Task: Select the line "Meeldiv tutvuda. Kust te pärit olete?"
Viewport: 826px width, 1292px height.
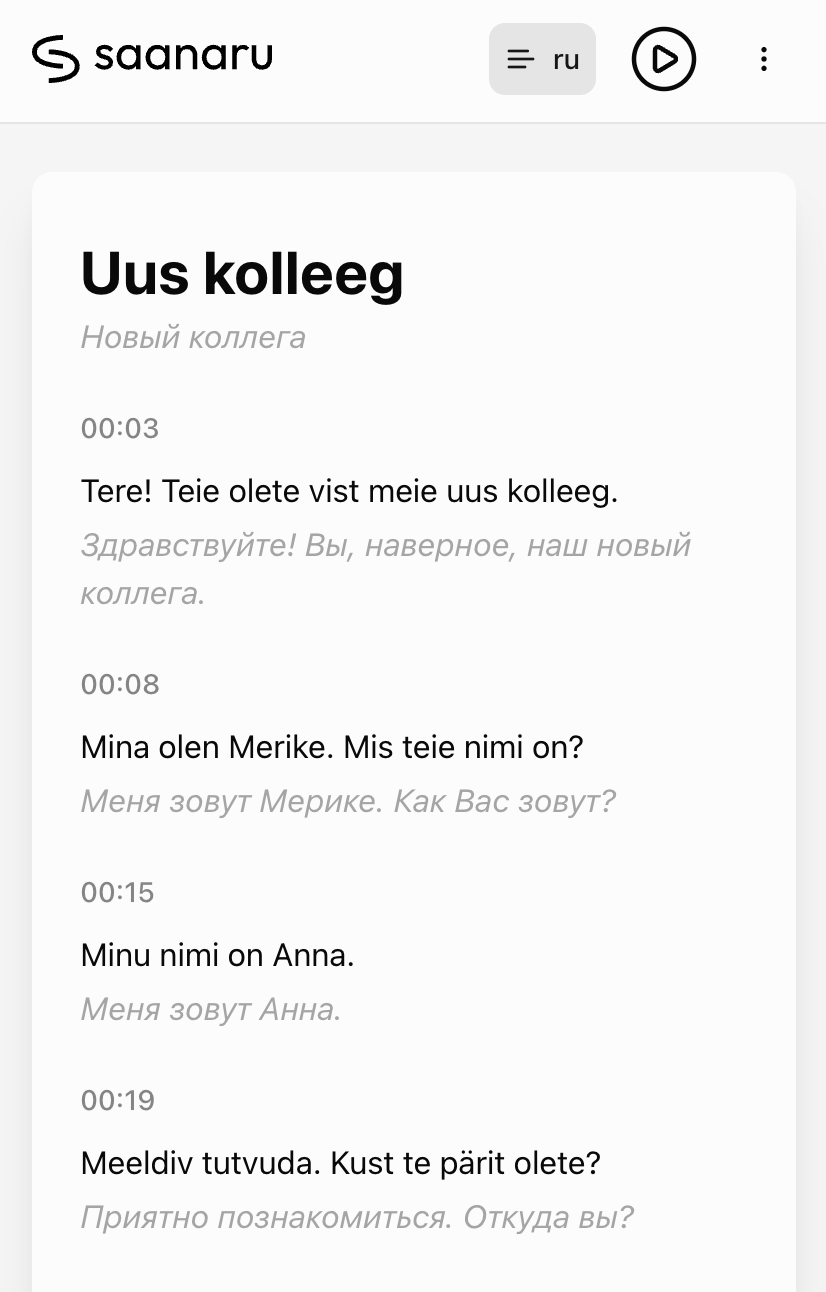Action: pyautogui.click(x=340, y=1163)
